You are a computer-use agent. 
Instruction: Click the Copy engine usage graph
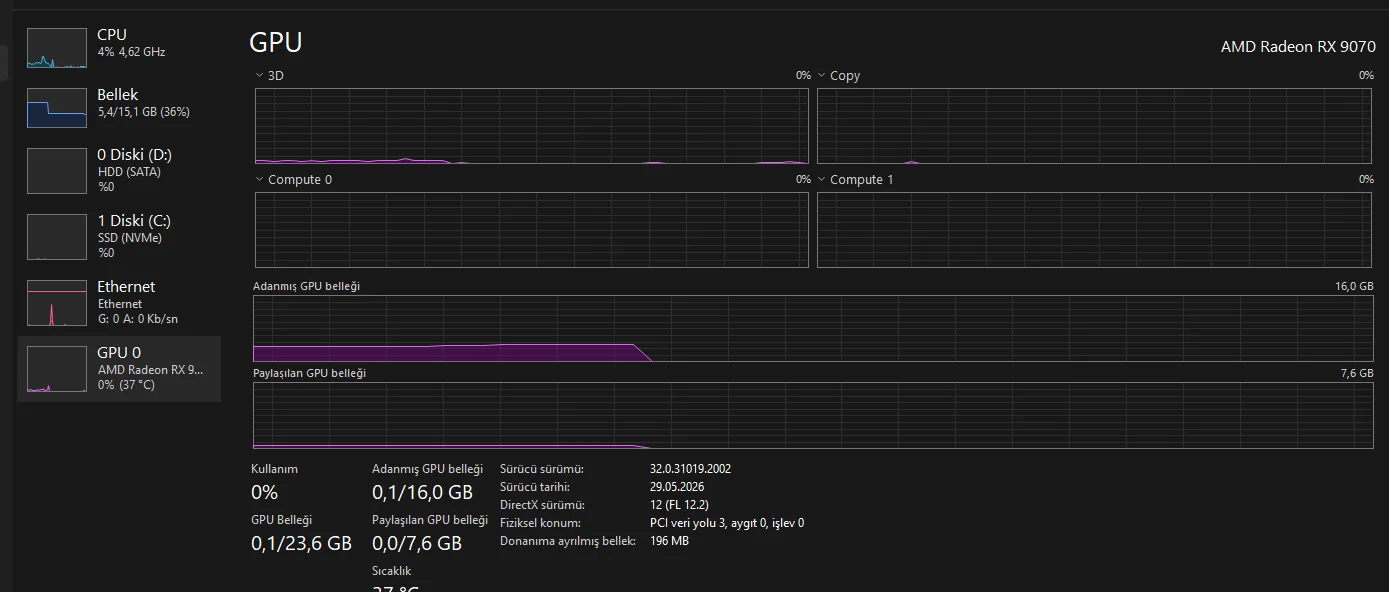click(x=1096, y=126)
